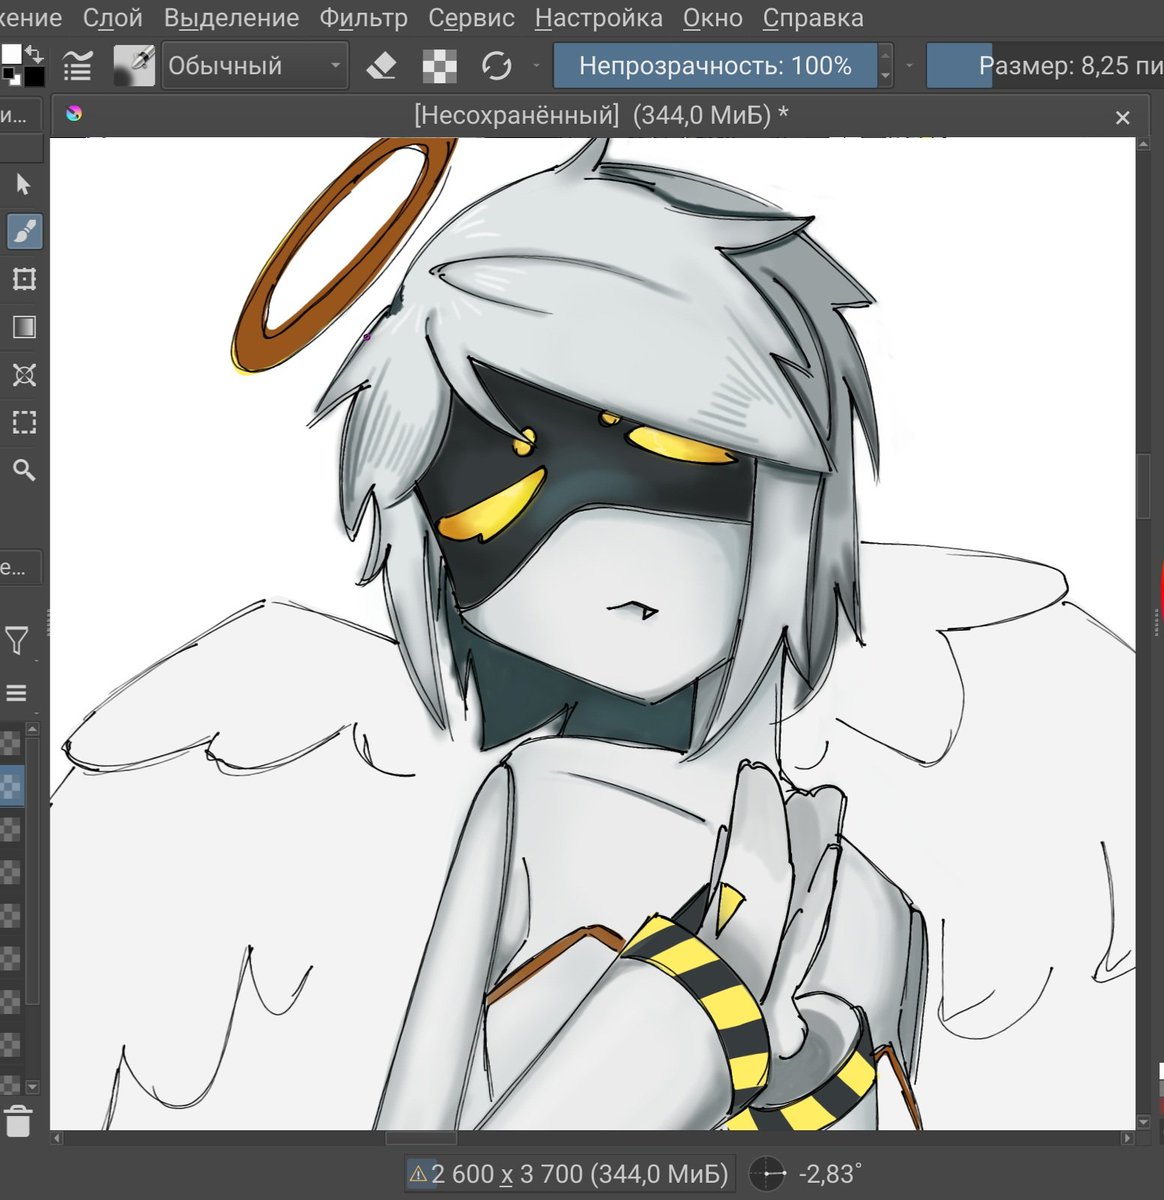
Task: Swap foreground and background colors
Action: 35,53
